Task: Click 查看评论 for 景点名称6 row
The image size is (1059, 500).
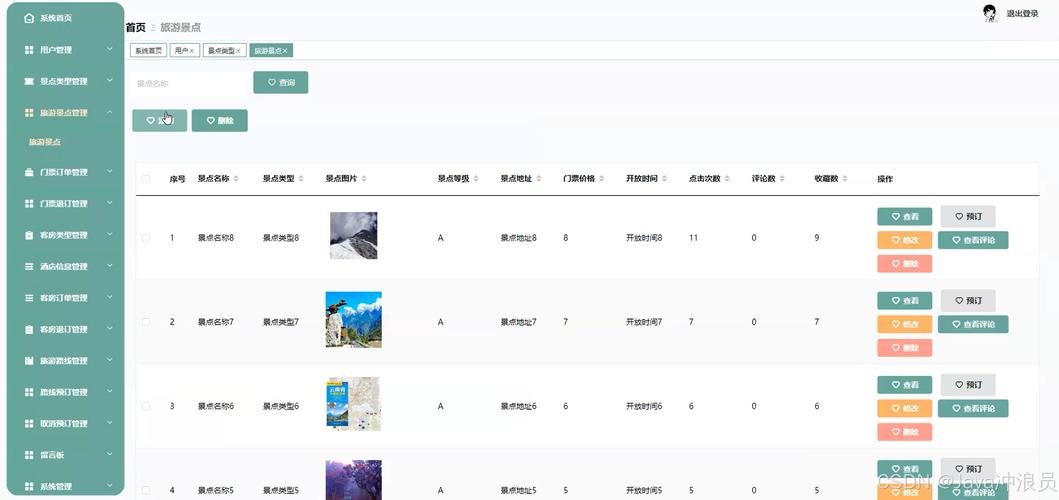Action: [973, 408]
